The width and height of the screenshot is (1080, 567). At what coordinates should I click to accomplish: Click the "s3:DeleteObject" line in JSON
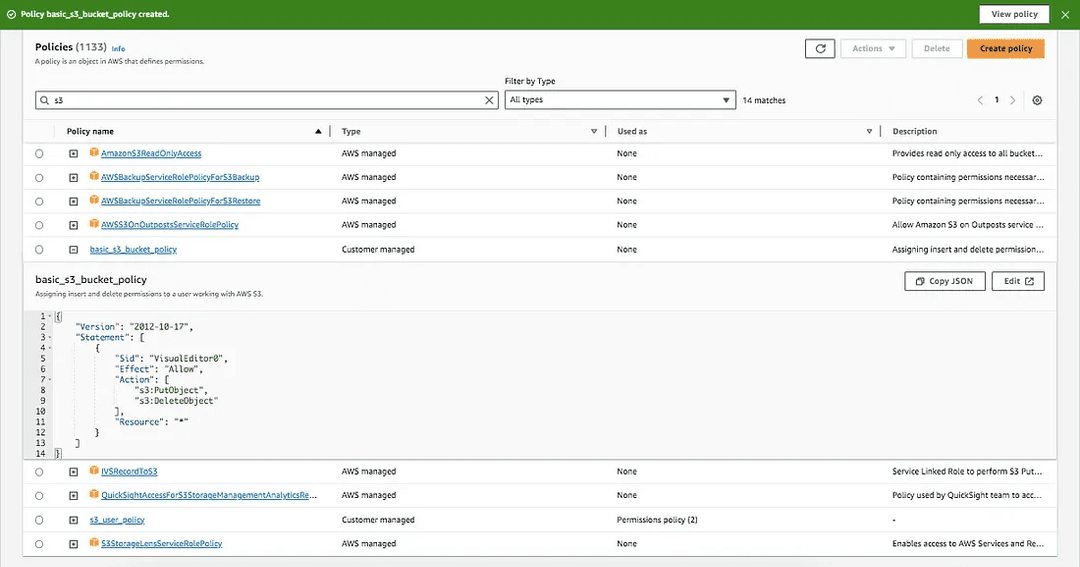[176, 401]
